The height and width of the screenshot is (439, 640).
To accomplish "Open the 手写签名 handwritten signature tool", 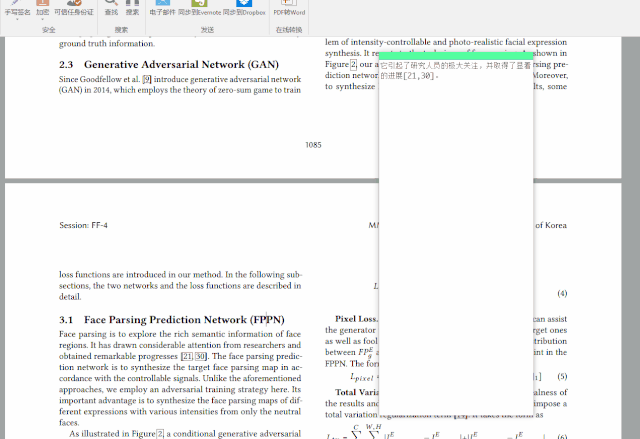I will 17,8.
